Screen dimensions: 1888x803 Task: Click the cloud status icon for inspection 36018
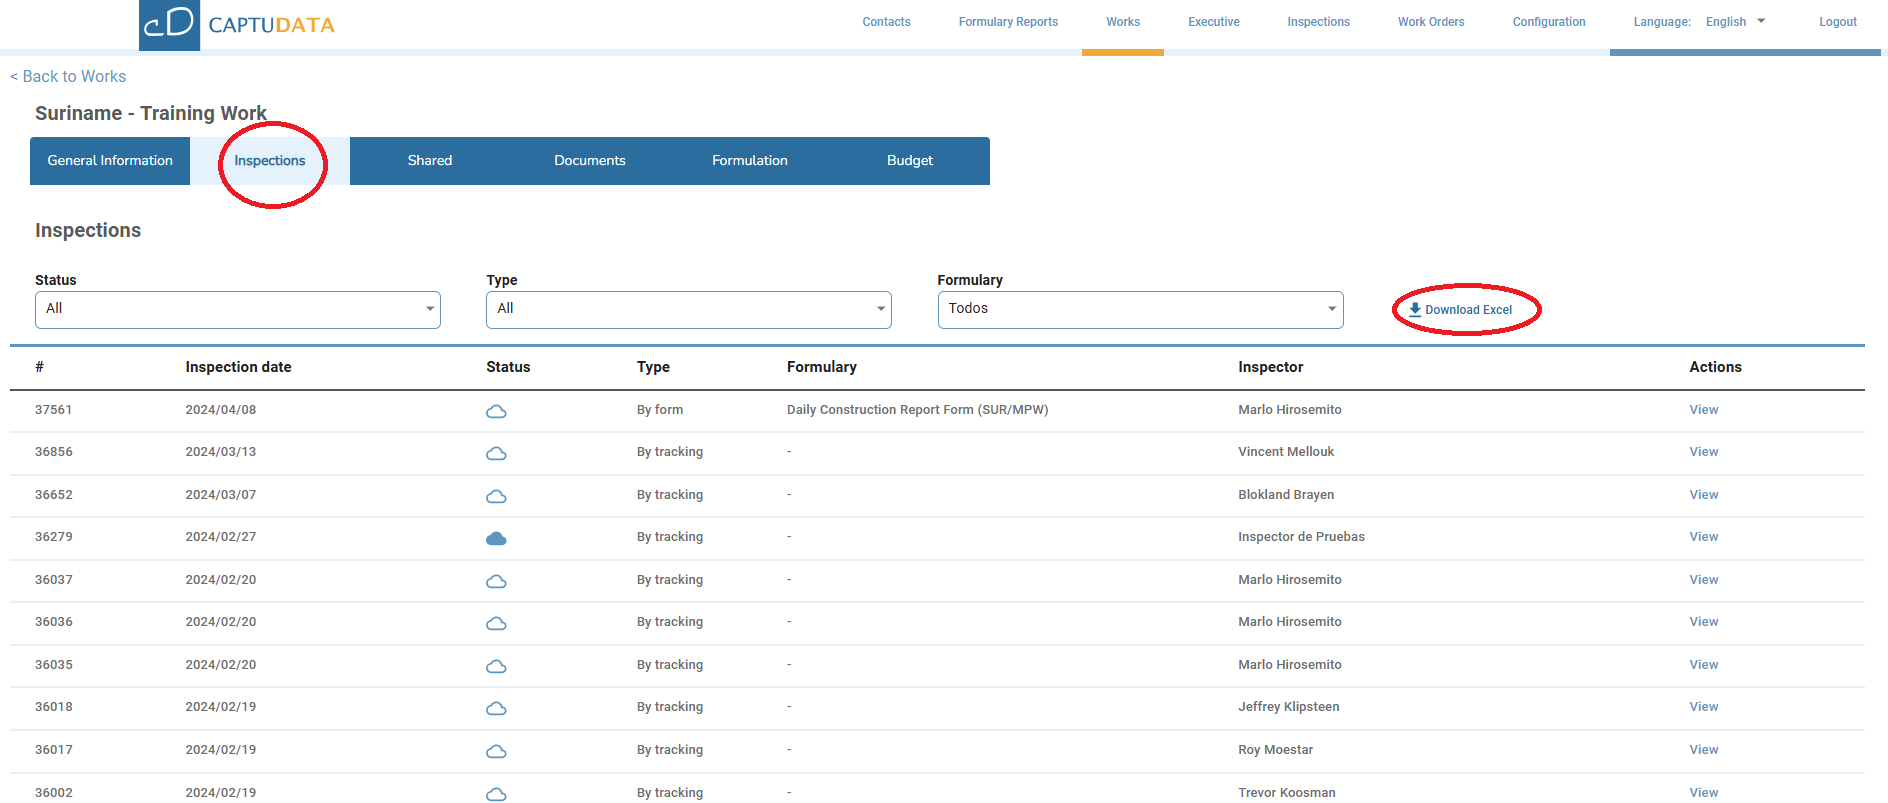coord(496,708)
